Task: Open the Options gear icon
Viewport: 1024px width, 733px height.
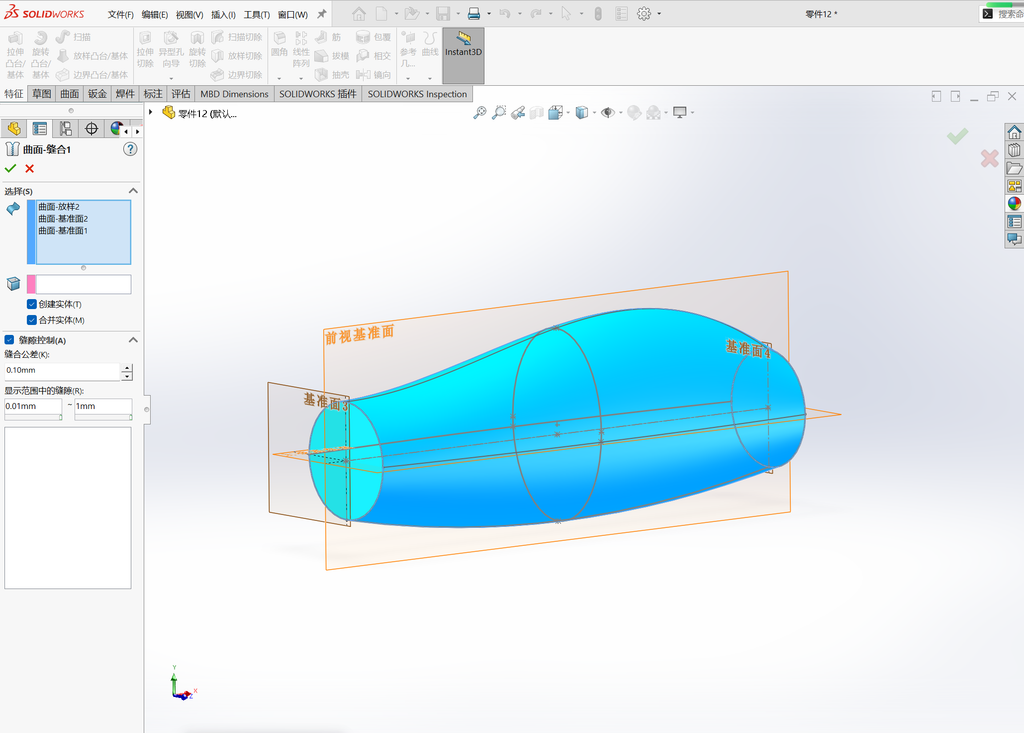Action: pos(644,14)
